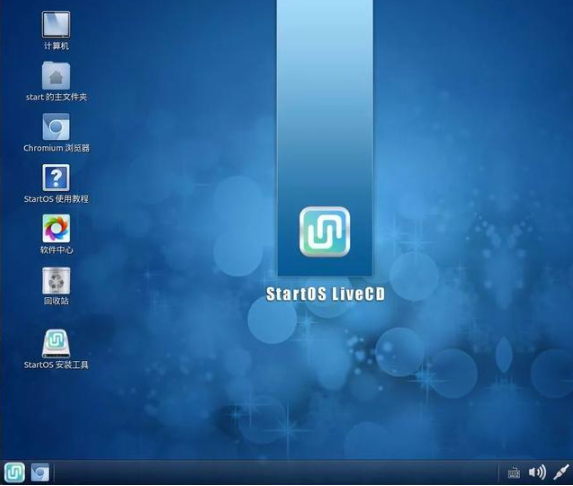The height and width of the screenshot is (486, 573).
Task: Click the keyboard input method tray icon
Action: pos(514,473)
